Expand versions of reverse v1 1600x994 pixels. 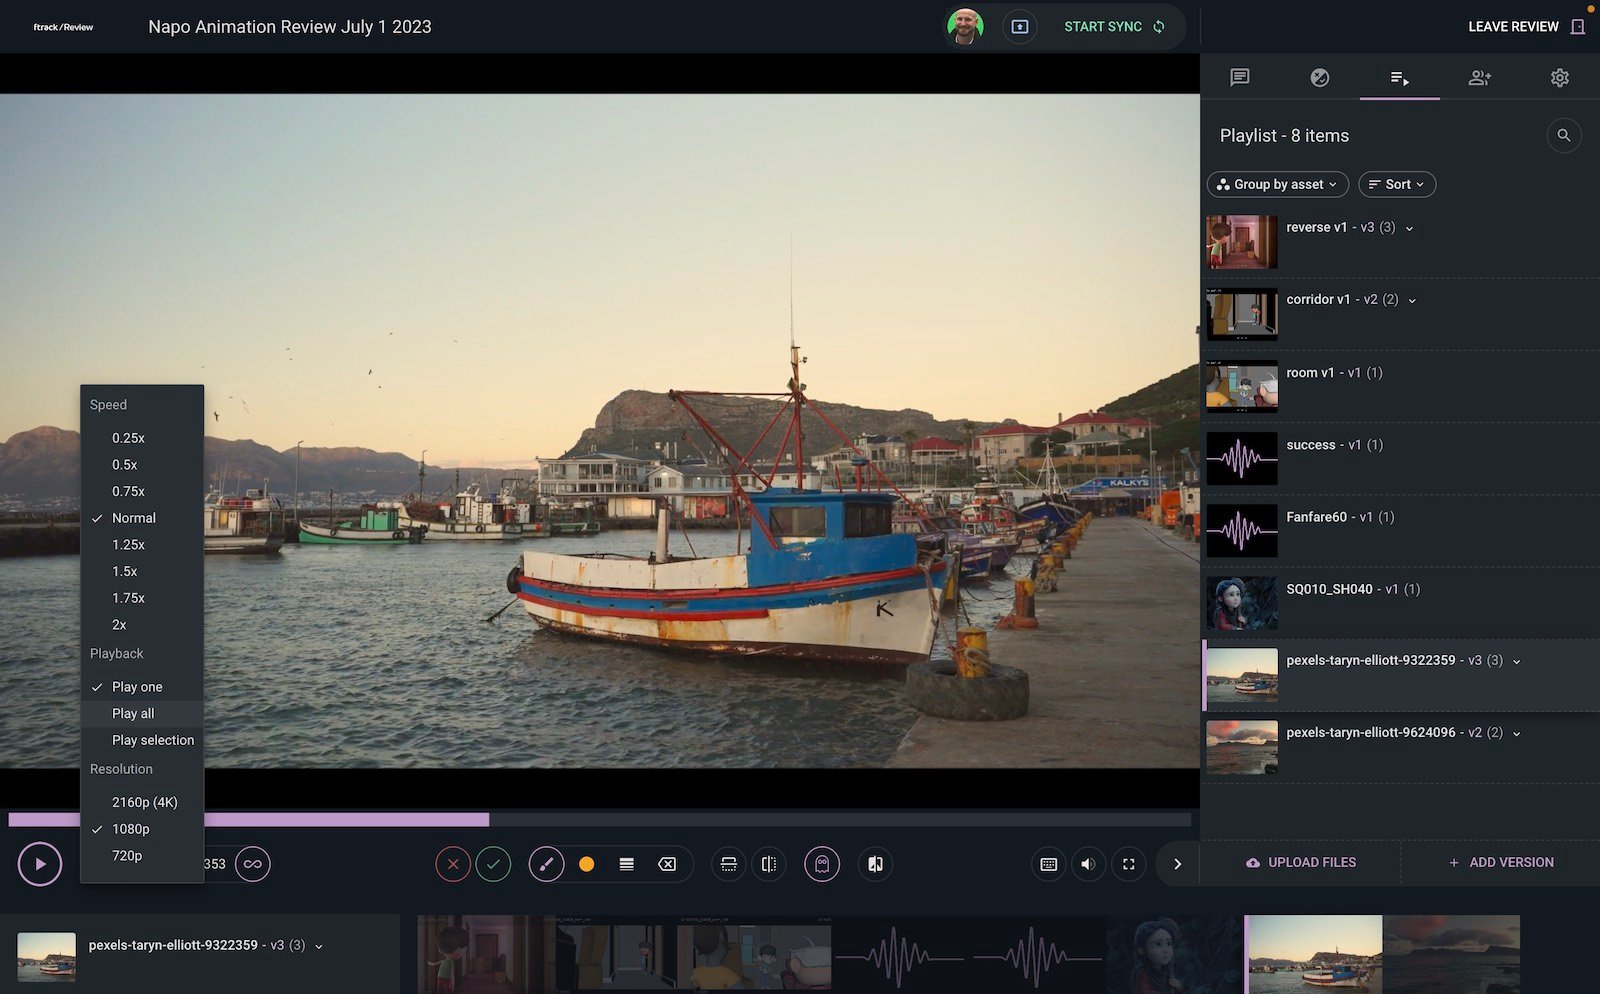pyautogui.click(x=1410, y=228)
